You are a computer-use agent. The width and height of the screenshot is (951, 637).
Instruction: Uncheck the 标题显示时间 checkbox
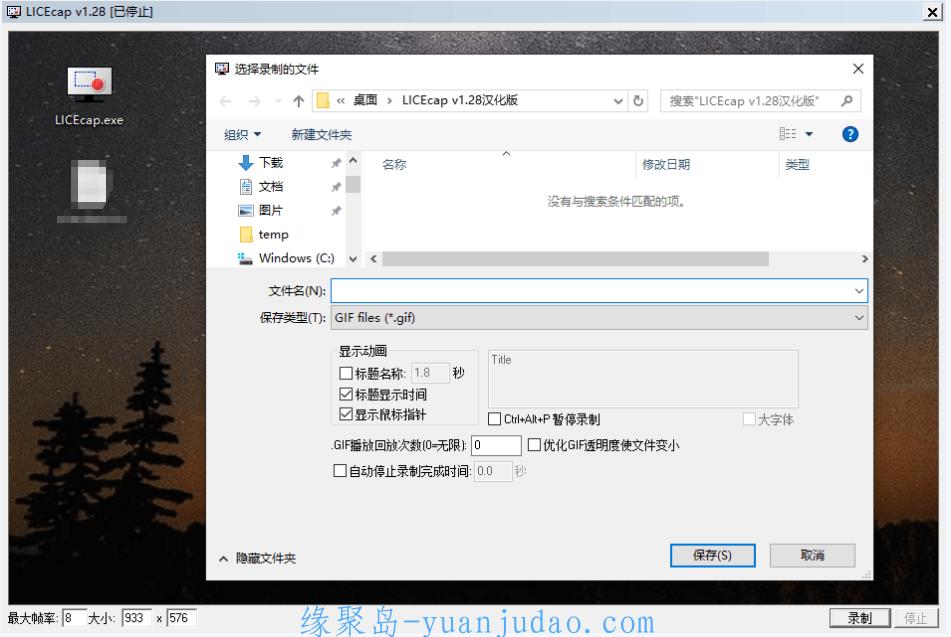click(346, 394)
